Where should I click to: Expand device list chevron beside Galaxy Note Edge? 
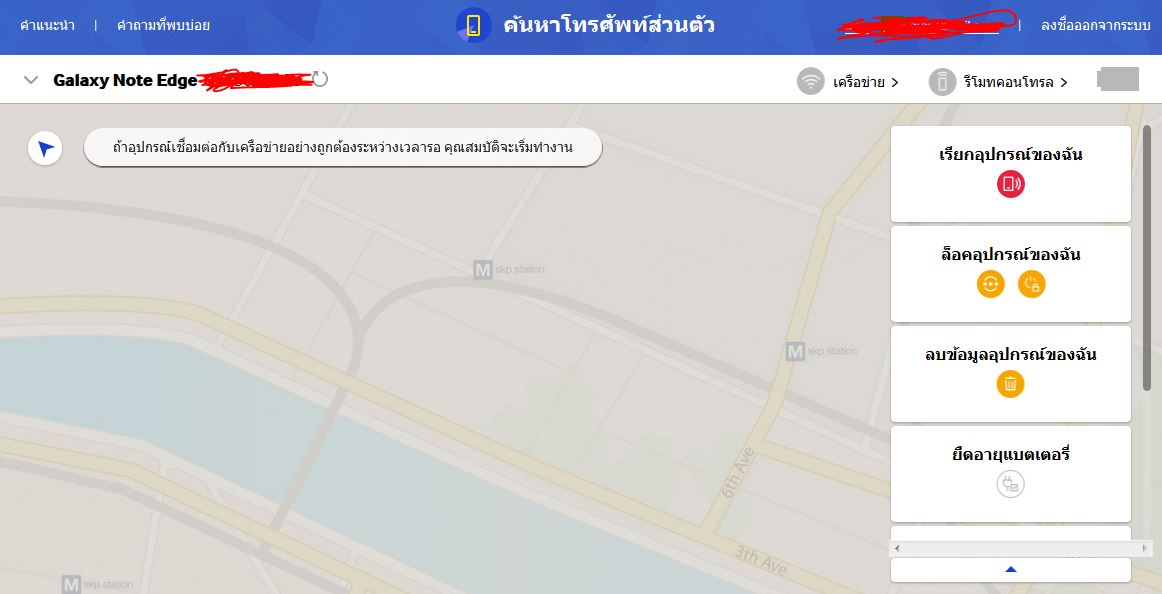[x=30, y=80]
